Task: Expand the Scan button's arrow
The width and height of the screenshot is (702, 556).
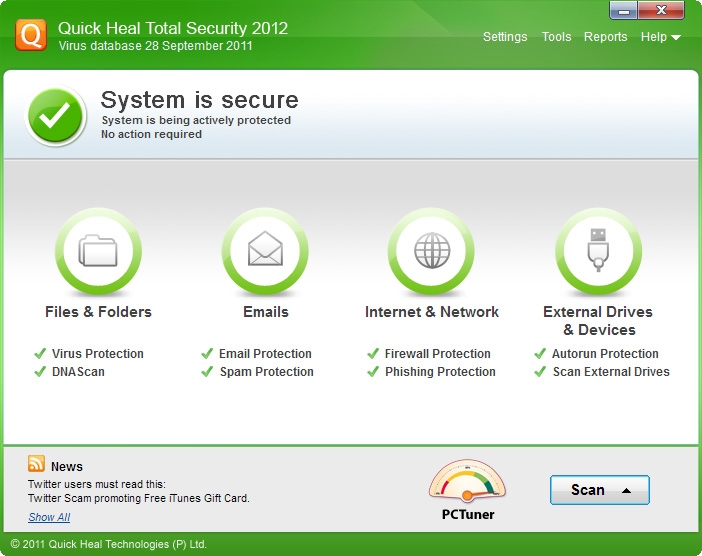Action: point(627,491)
